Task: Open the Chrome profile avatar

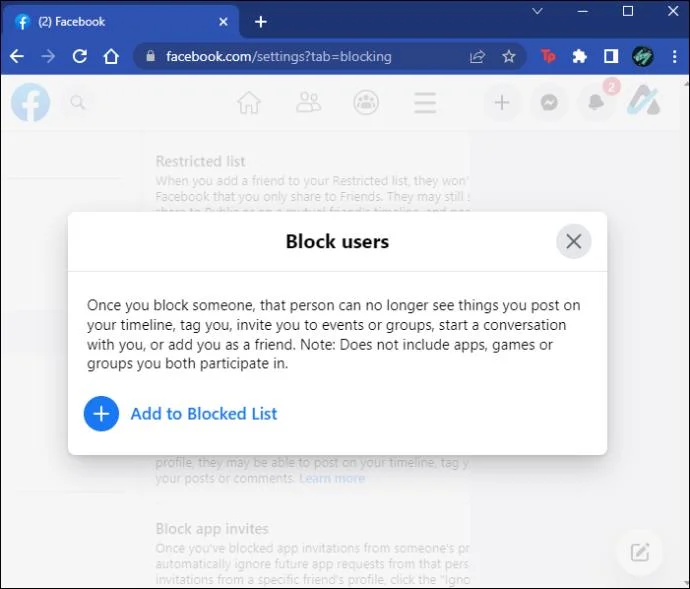Action: point(642,56)
